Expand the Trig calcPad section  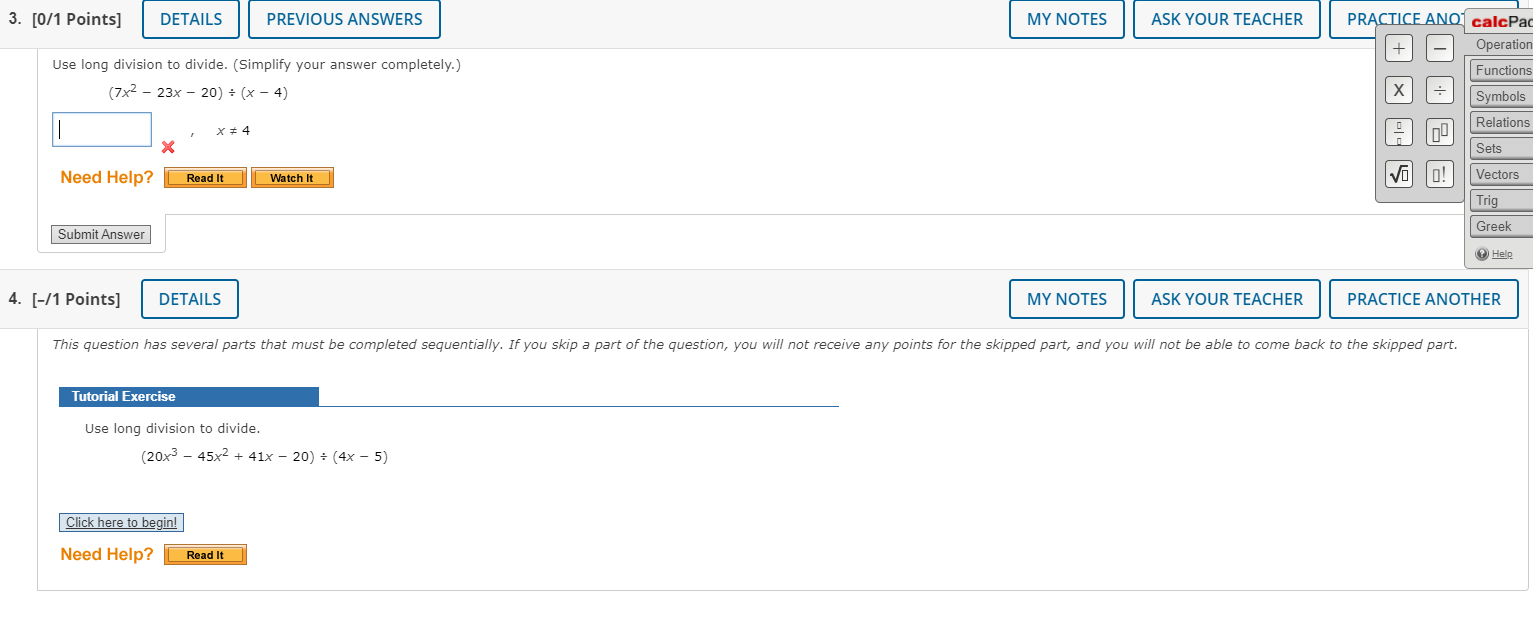coord(1501,200)
